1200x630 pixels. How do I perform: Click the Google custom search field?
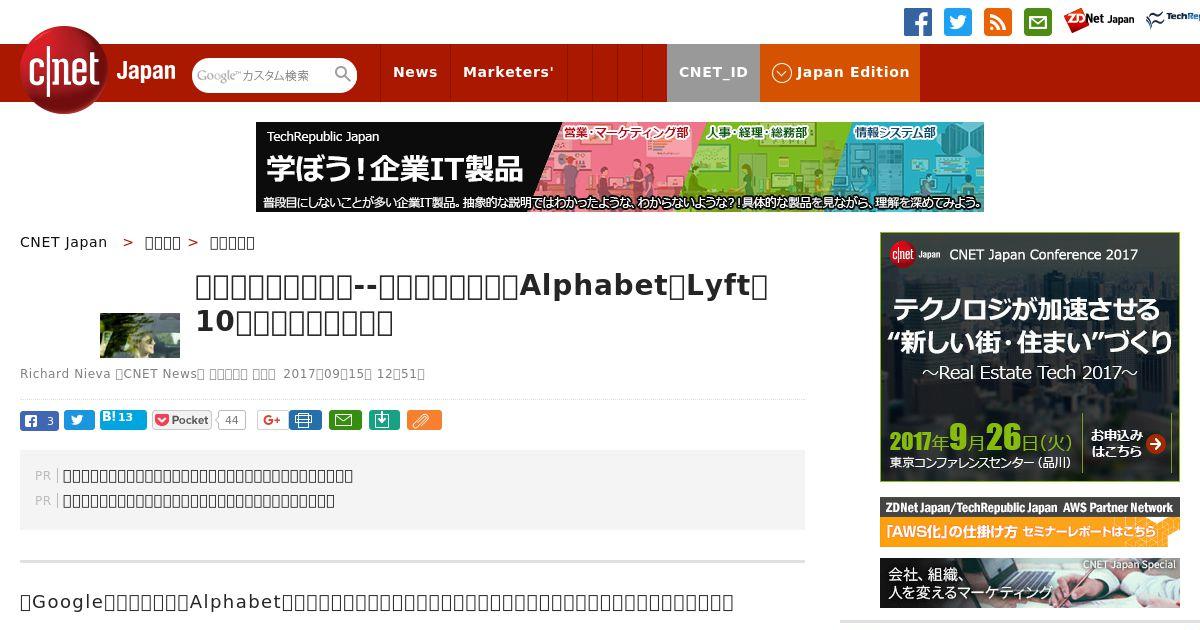[263, 75]
